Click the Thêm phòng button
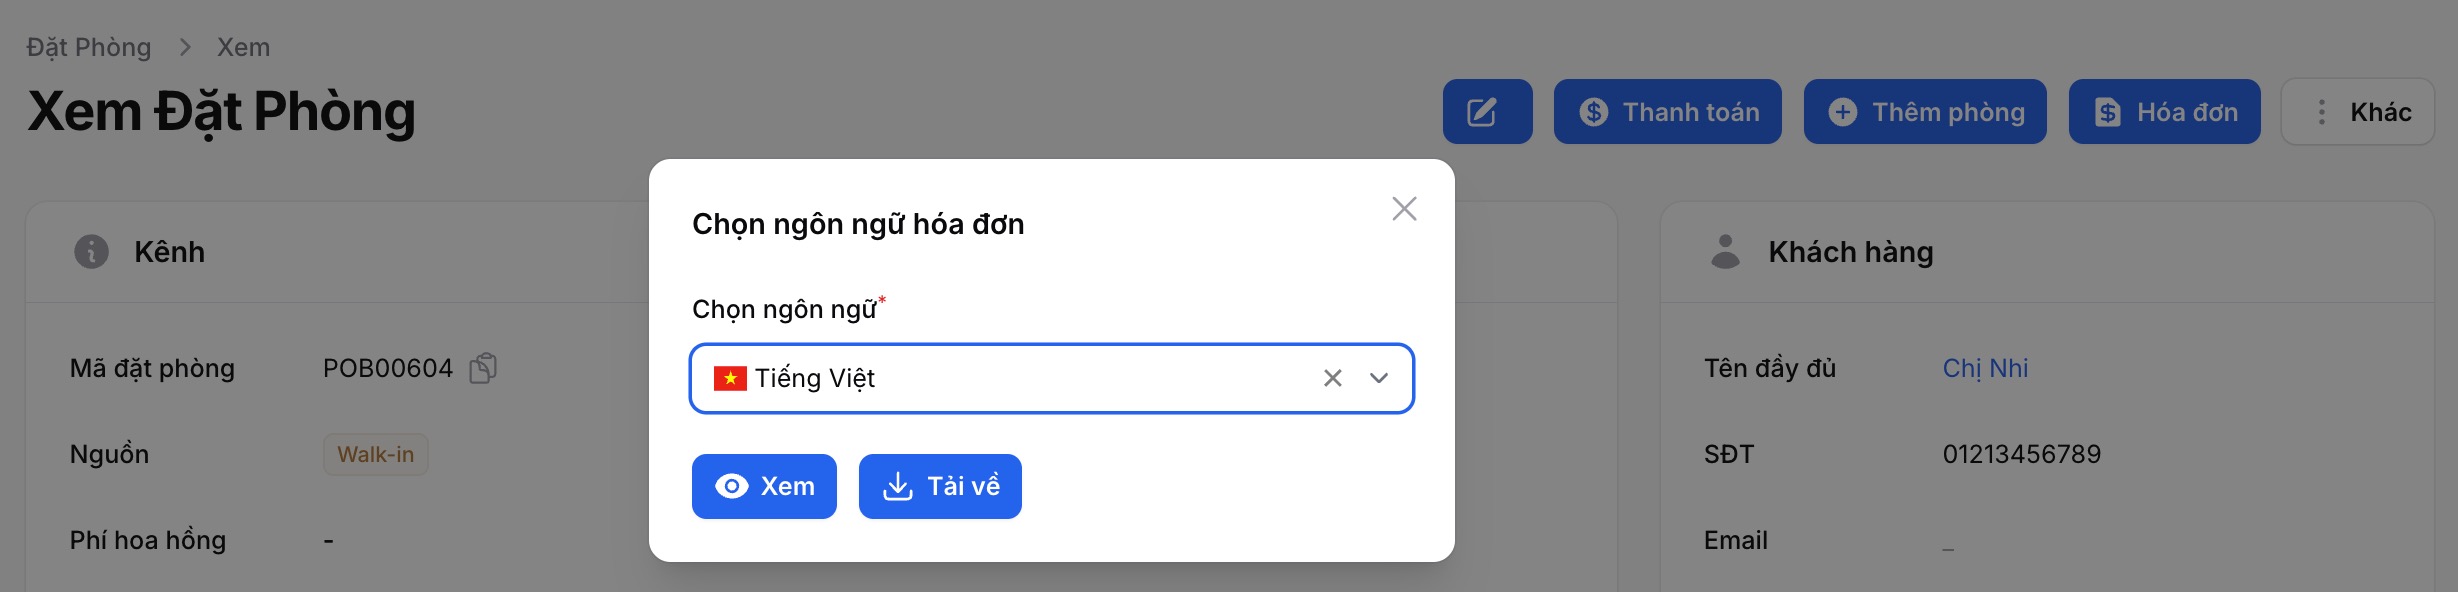This screenshot has height=592, width=2458. 1925,112
